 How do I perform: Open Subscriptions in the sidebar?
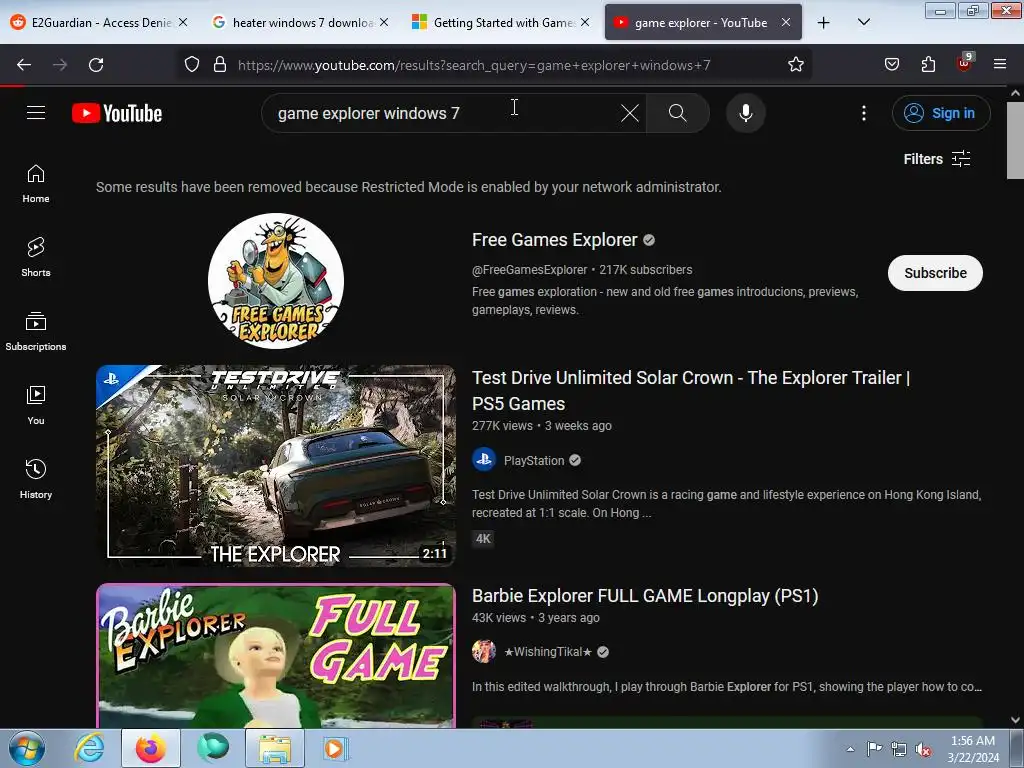36,332
